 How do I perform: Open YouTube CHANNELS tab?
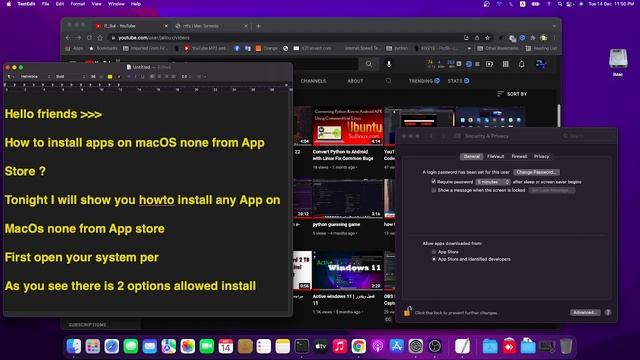pos(313,81)
